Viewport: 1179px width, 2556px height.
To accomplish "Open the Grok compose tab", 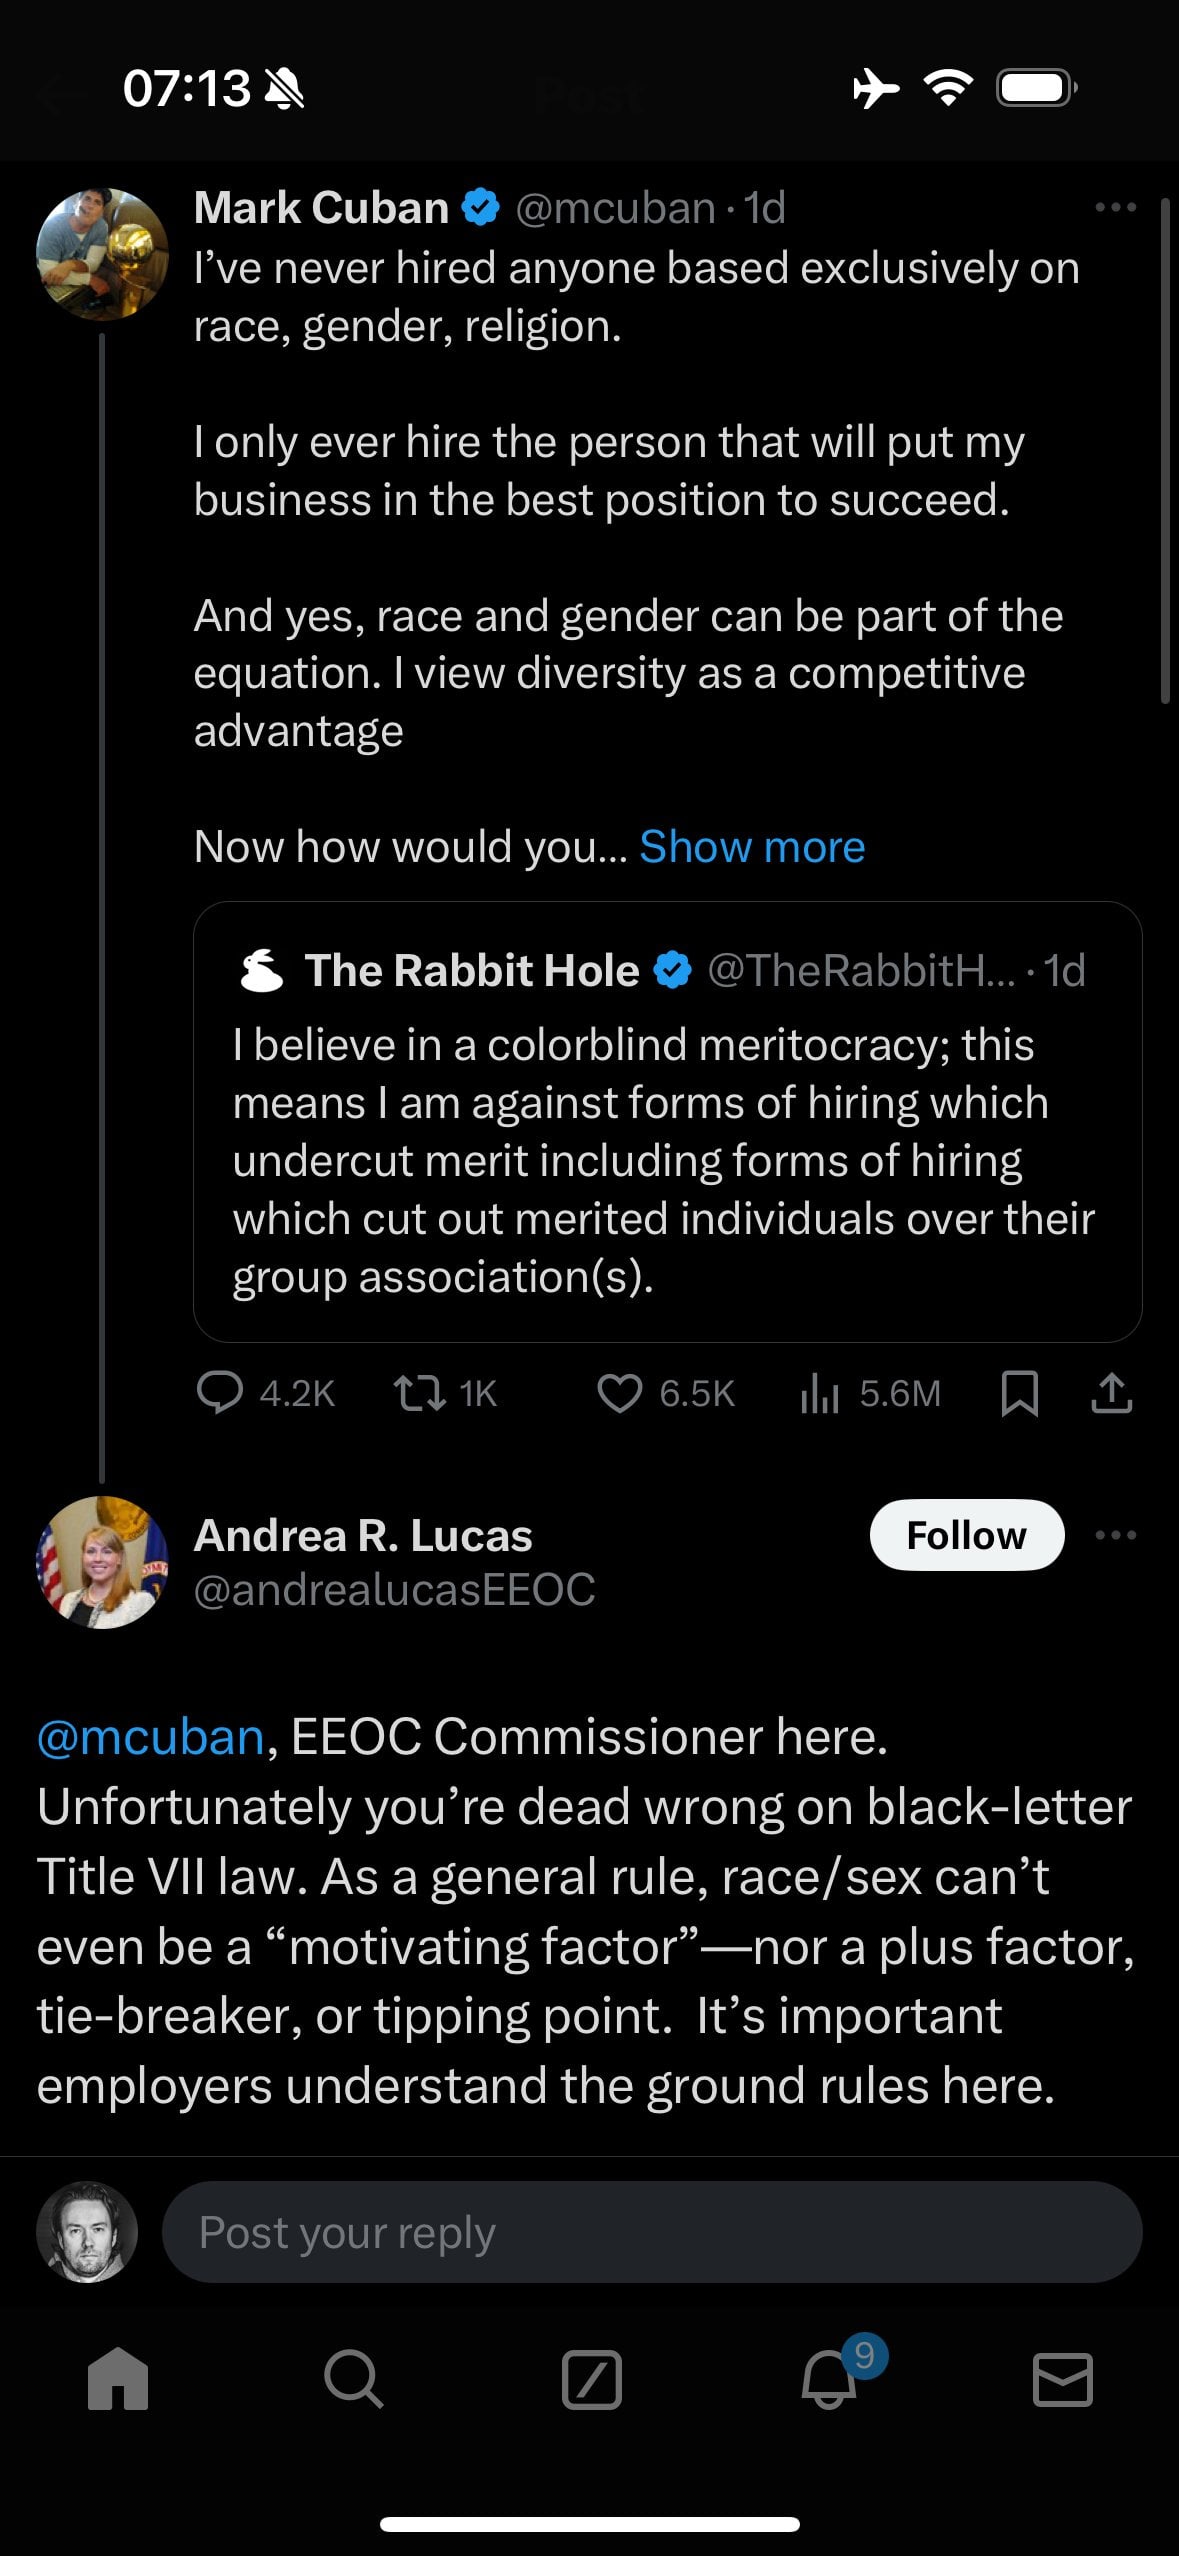I will point(591,2378).
